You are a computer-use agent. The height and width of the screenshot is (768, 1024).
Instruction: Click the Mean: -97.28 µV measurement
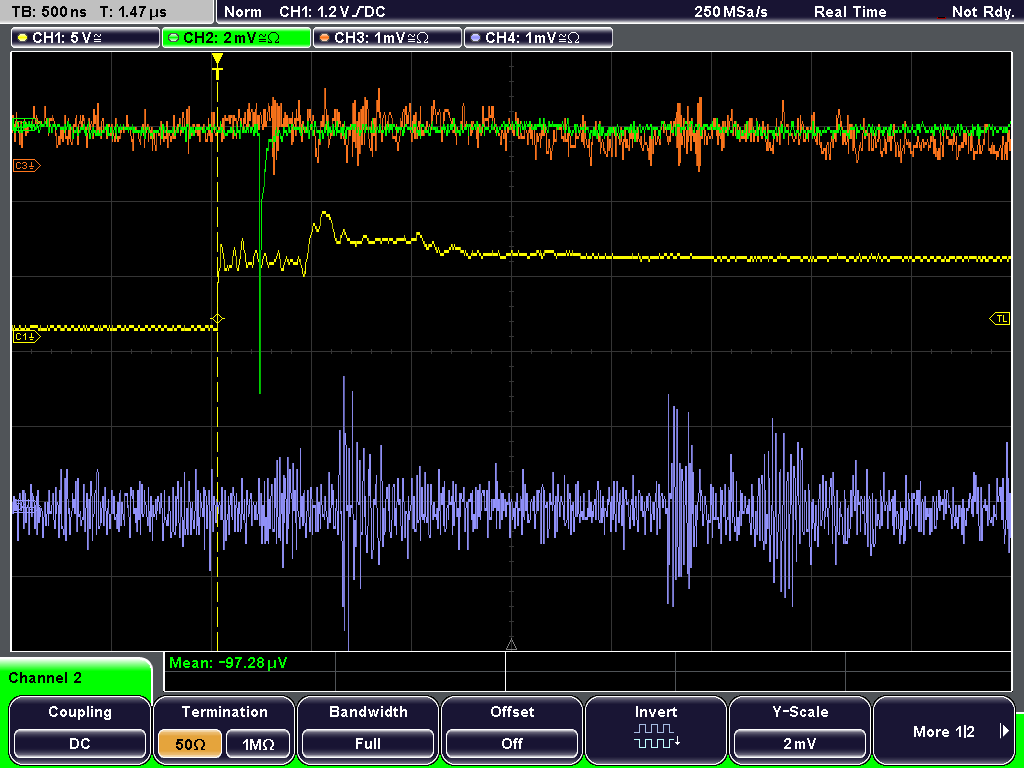228,663
